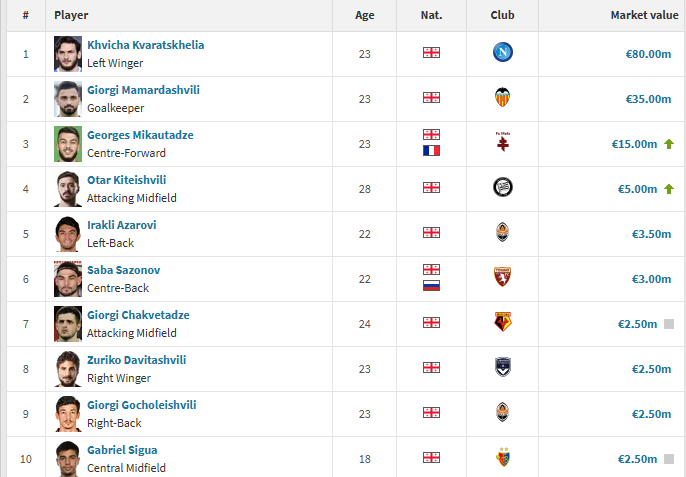Click the Sturm Graz crest in row 4
686x477 pixels.
coord(502,188)
